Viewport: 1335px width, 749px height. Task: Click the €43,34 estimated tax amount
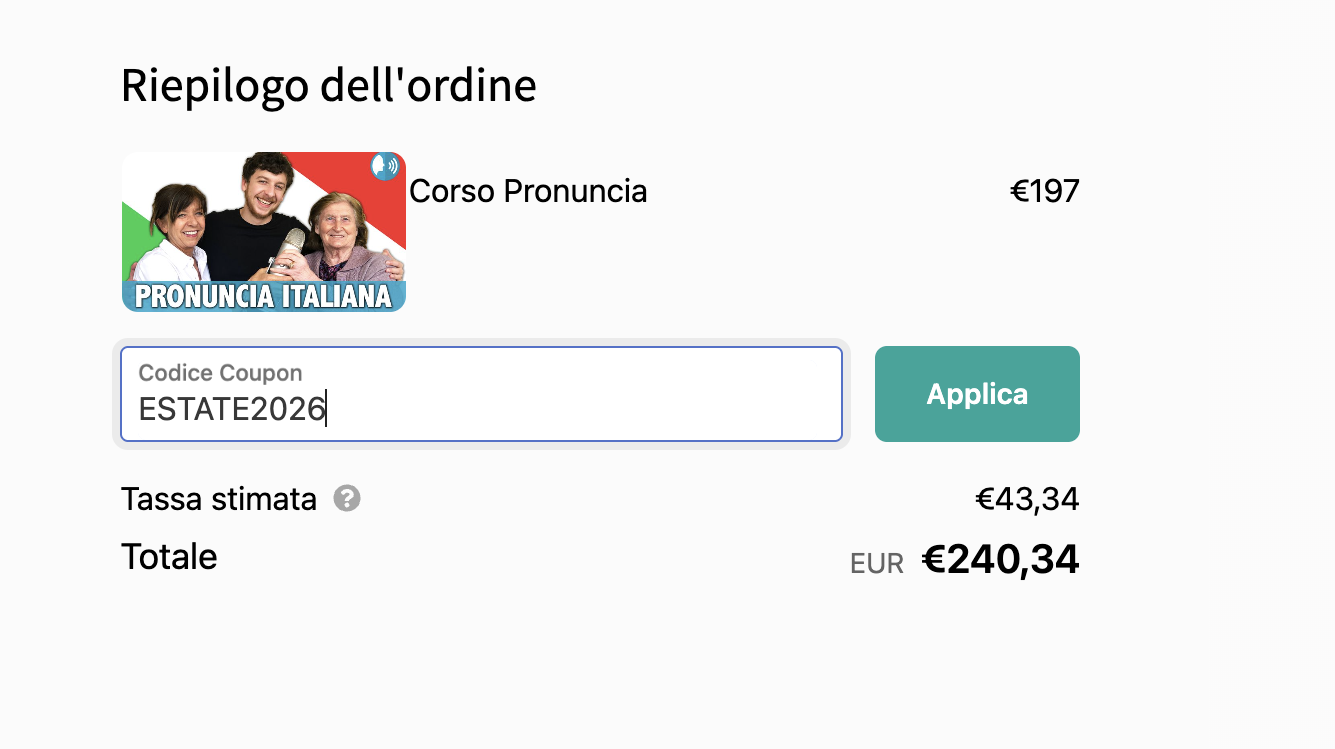pos(1027,499)
